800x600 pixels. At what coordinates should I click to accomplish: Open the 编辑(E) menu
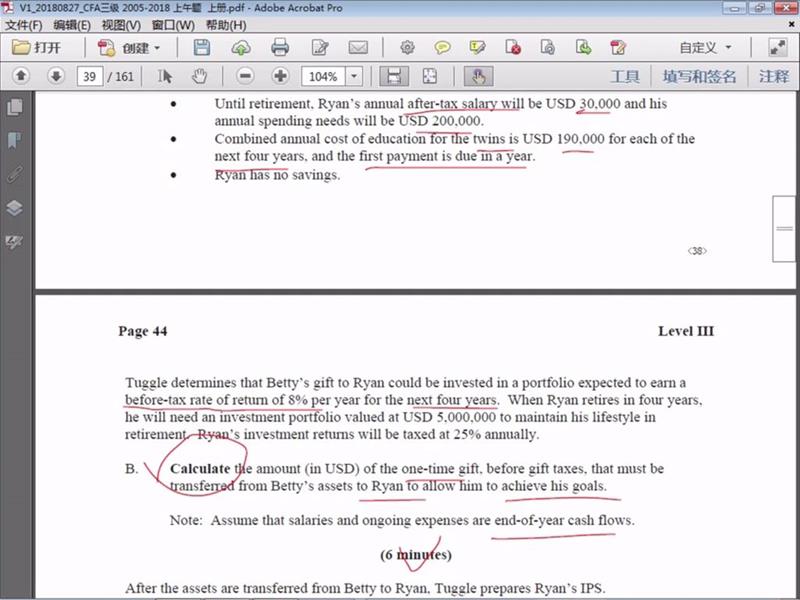(x=72, y=25)
